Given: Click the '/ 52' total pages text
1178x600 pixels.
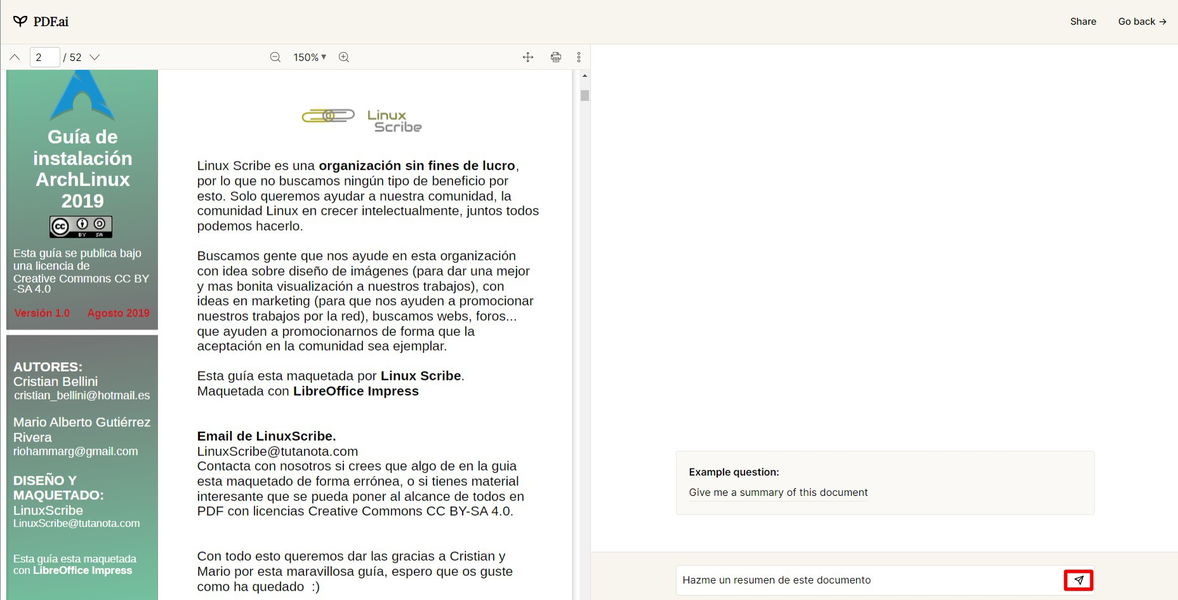Looking at the screenshot, I should coord(73,57).
